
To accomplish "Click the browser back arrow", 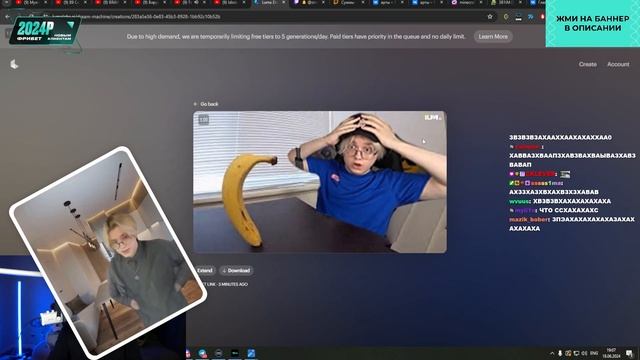I will (x=7, y=17).
